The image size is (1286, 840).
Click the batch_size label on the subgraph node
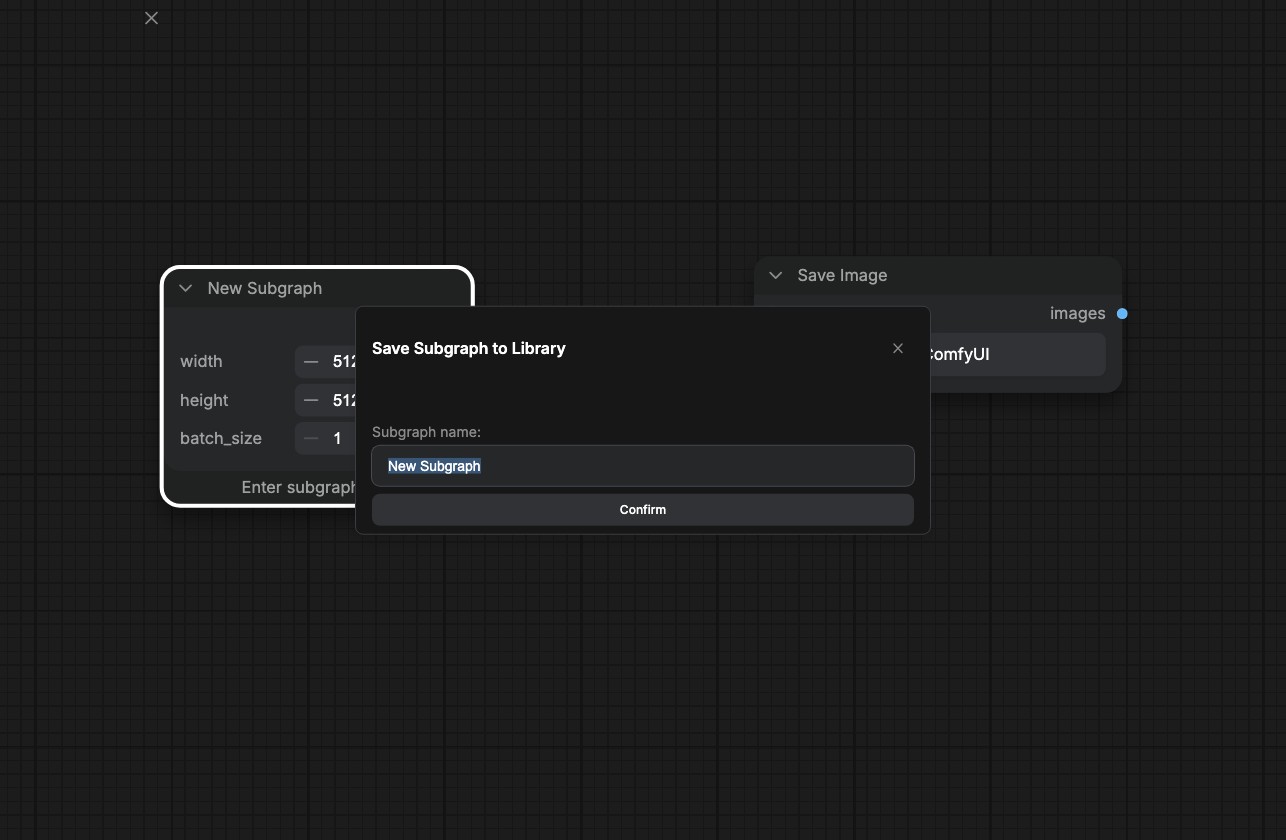221,438
